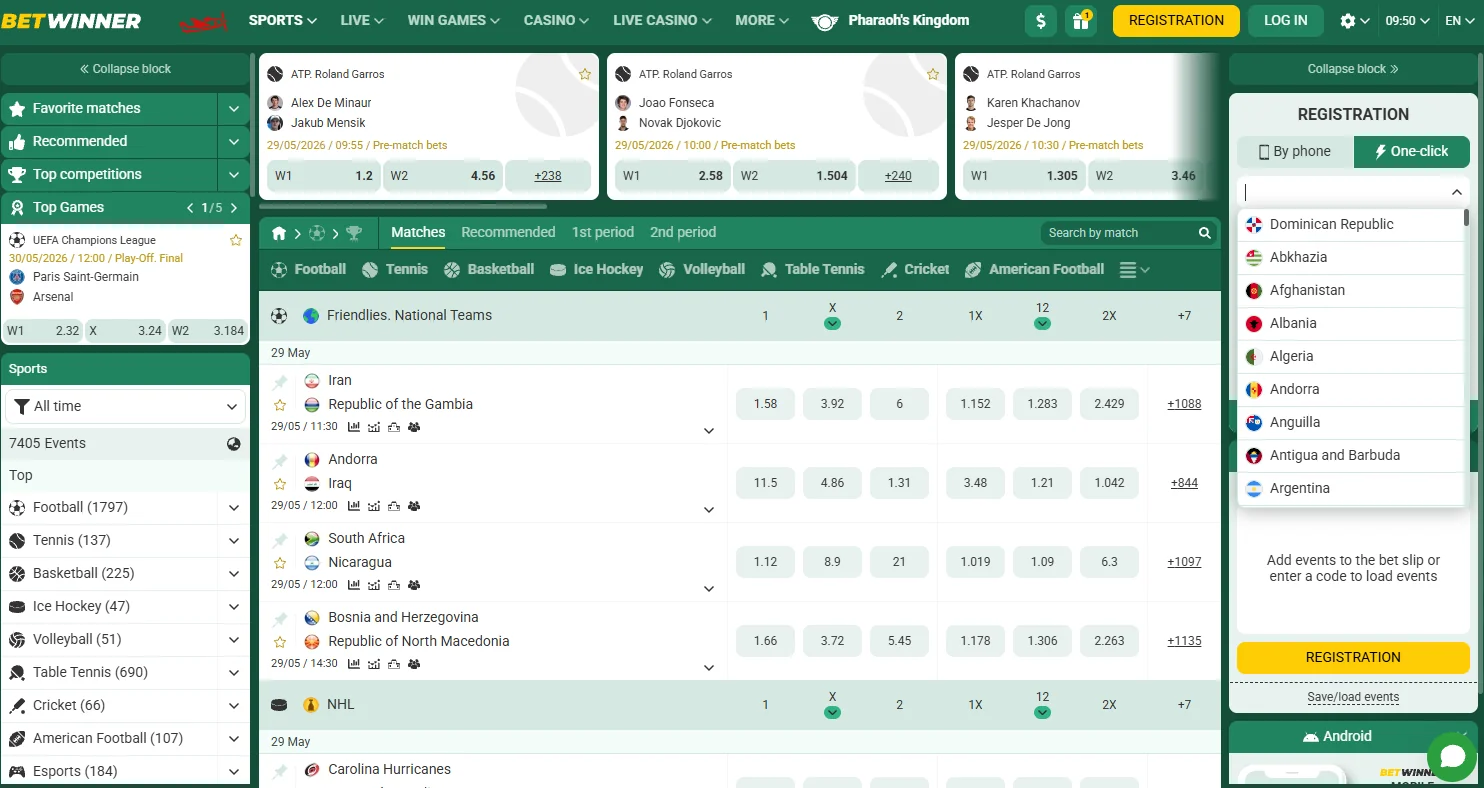Click the Log In button
The image size is (1484, 788).
[1286, 20]
